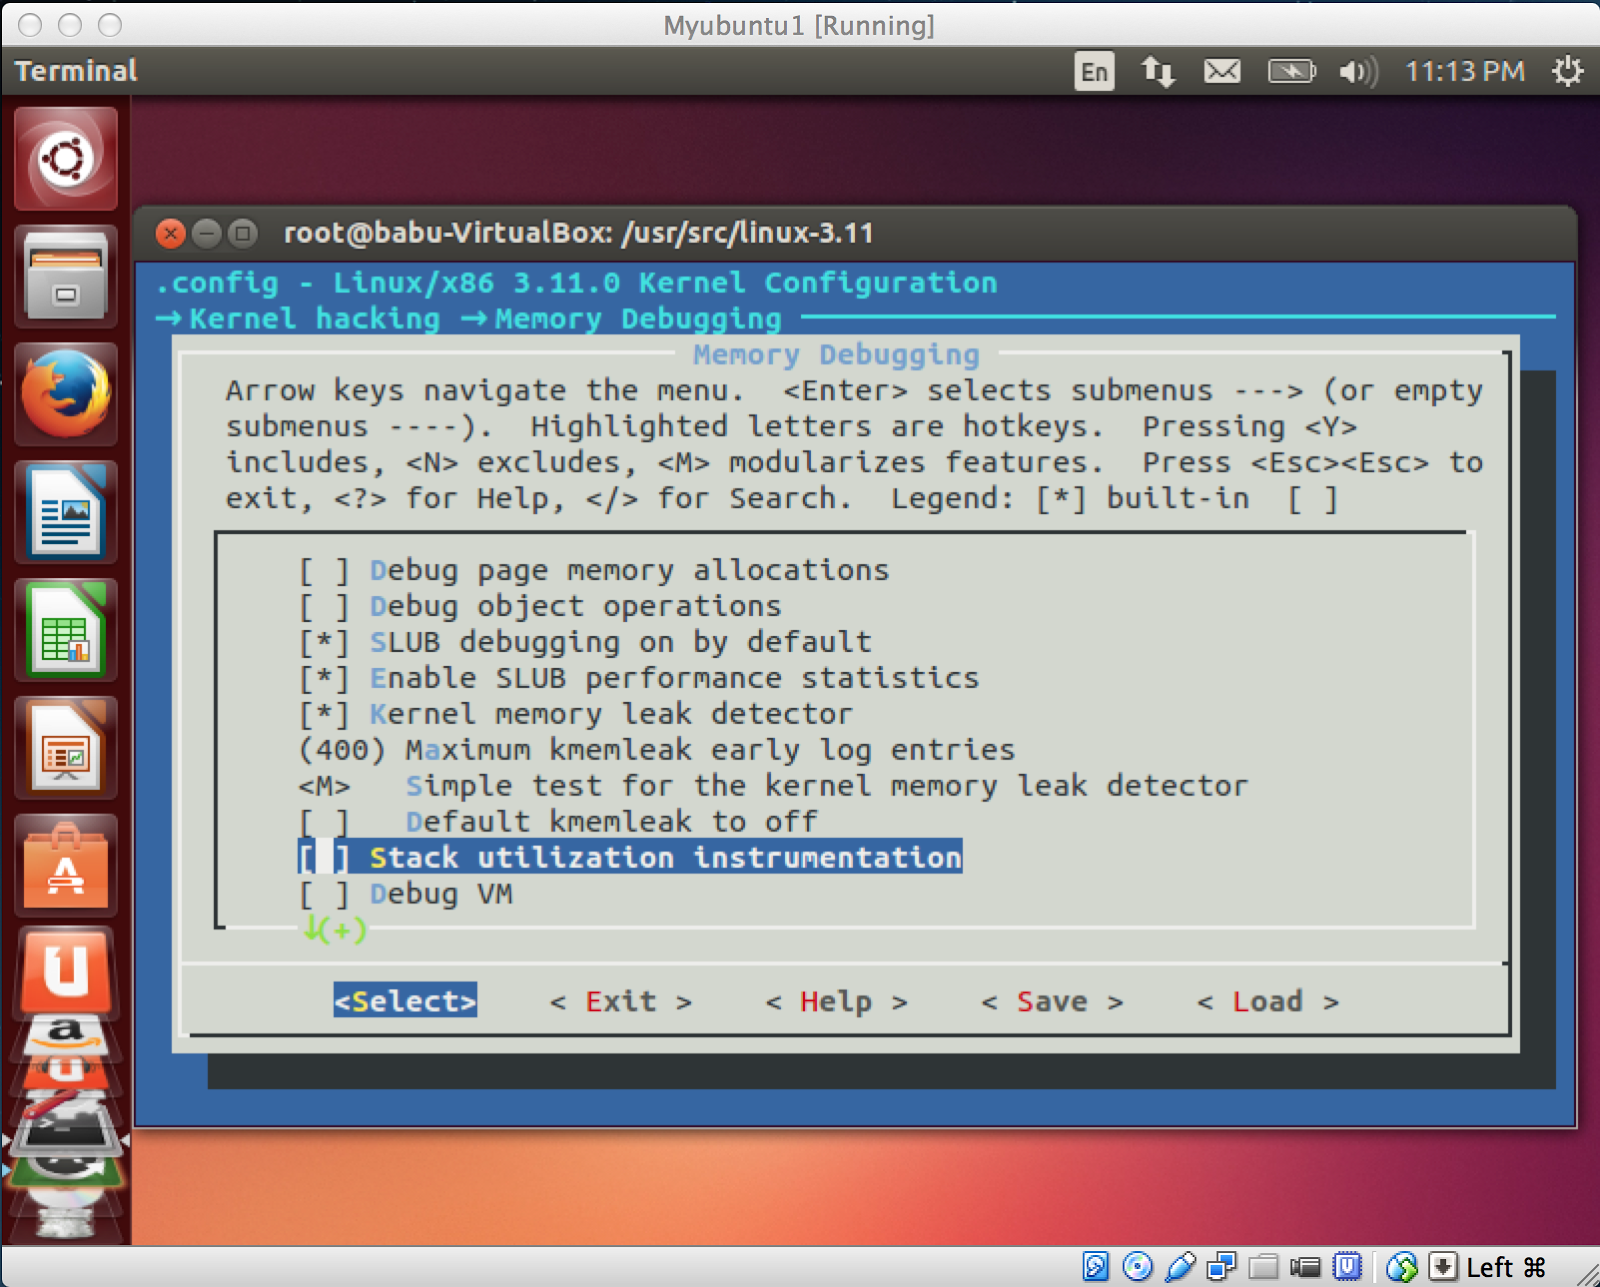The image size is (1600, 1287).
Task: Open the Ubuntu Software Center icon
Action: click(x=64, y=865)
